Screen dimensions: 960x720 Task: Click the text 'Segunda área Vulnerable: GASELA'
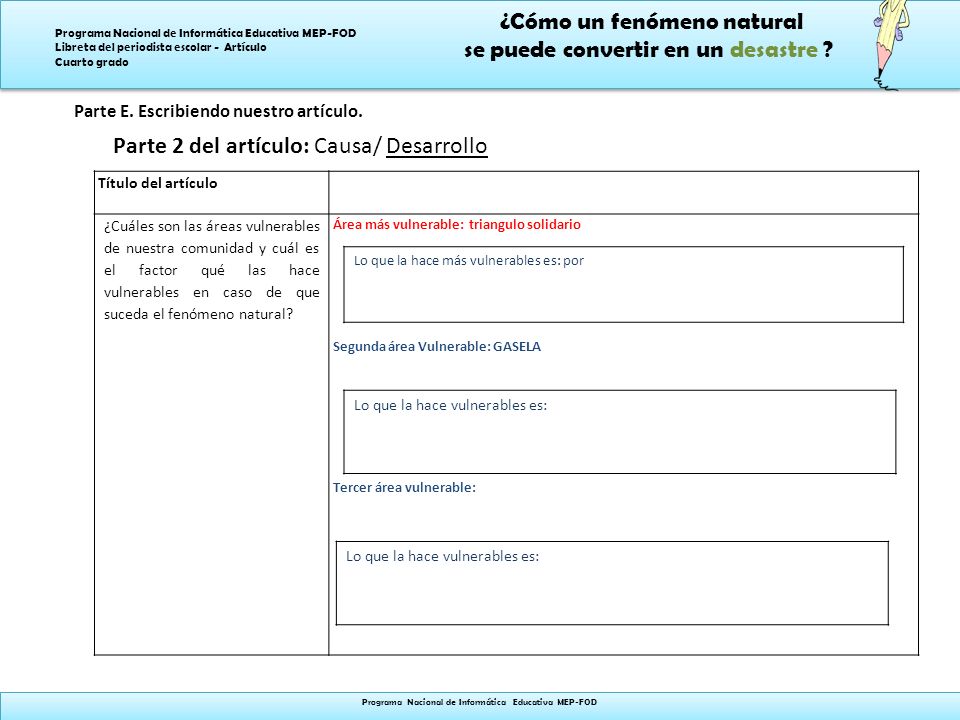(x=437, y=347)
